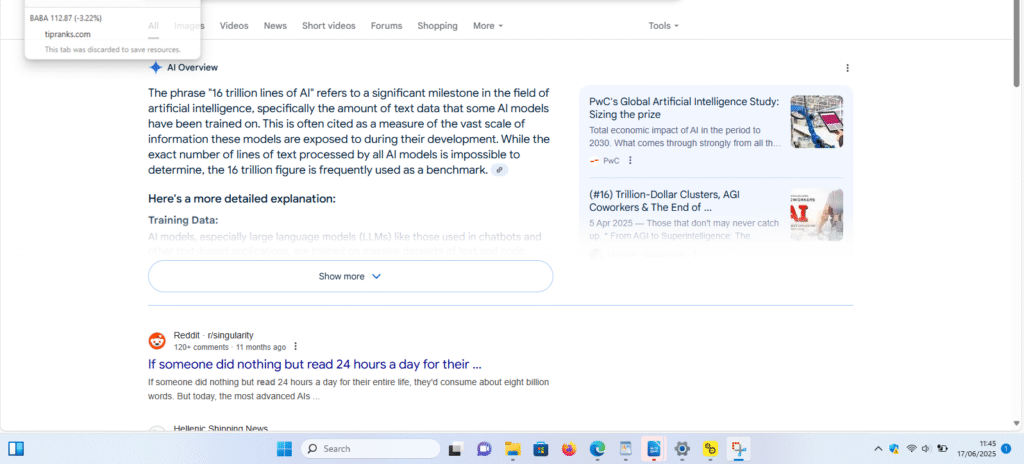Open Microsoft Edge from the taskbar
Viewport: 1024px width, 464px height.
tap(598, 449)
